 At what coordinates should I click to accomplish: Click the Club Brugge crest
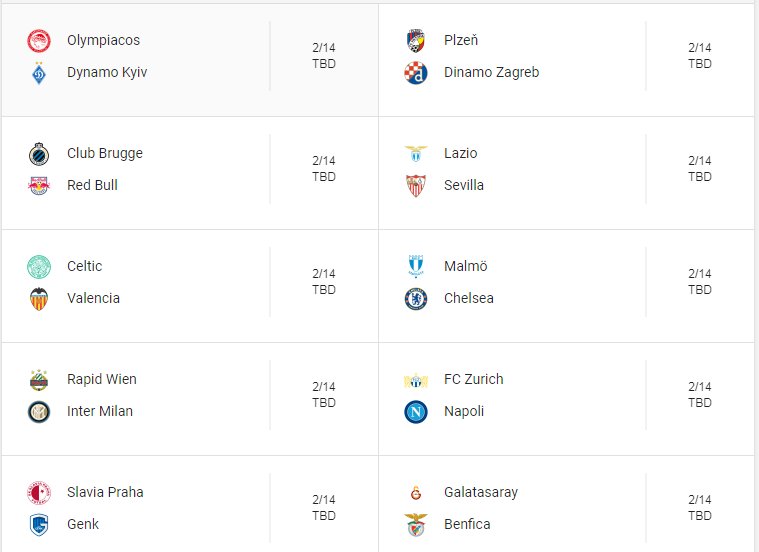[x=39, y=154]
